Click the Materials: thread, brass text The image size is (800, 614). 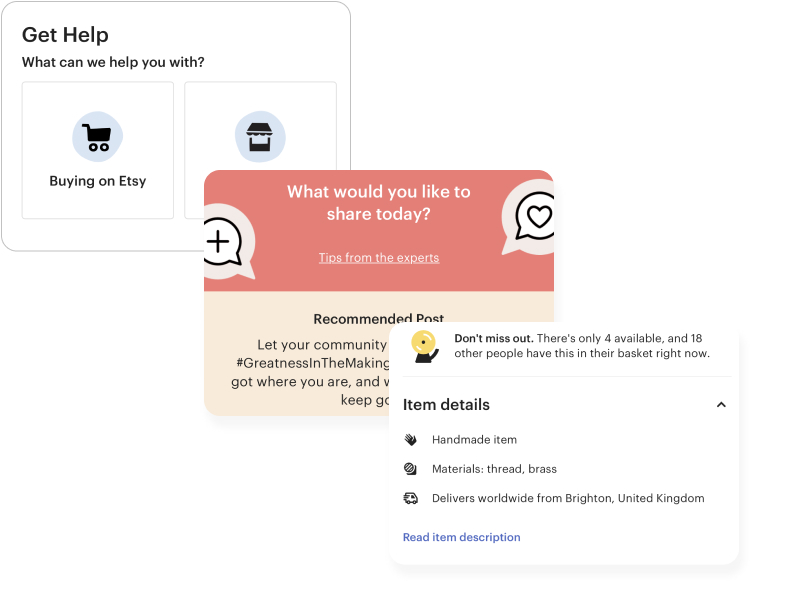[494, 469]
